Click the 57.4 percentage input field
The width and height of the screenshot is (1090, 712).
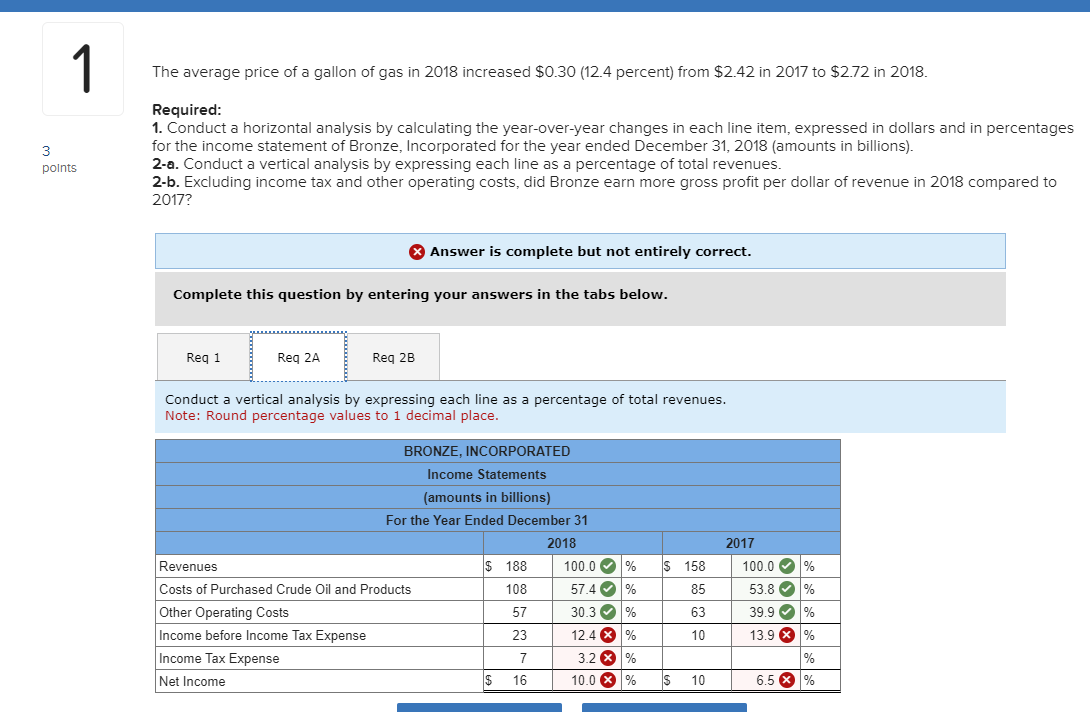click(587, 589)
